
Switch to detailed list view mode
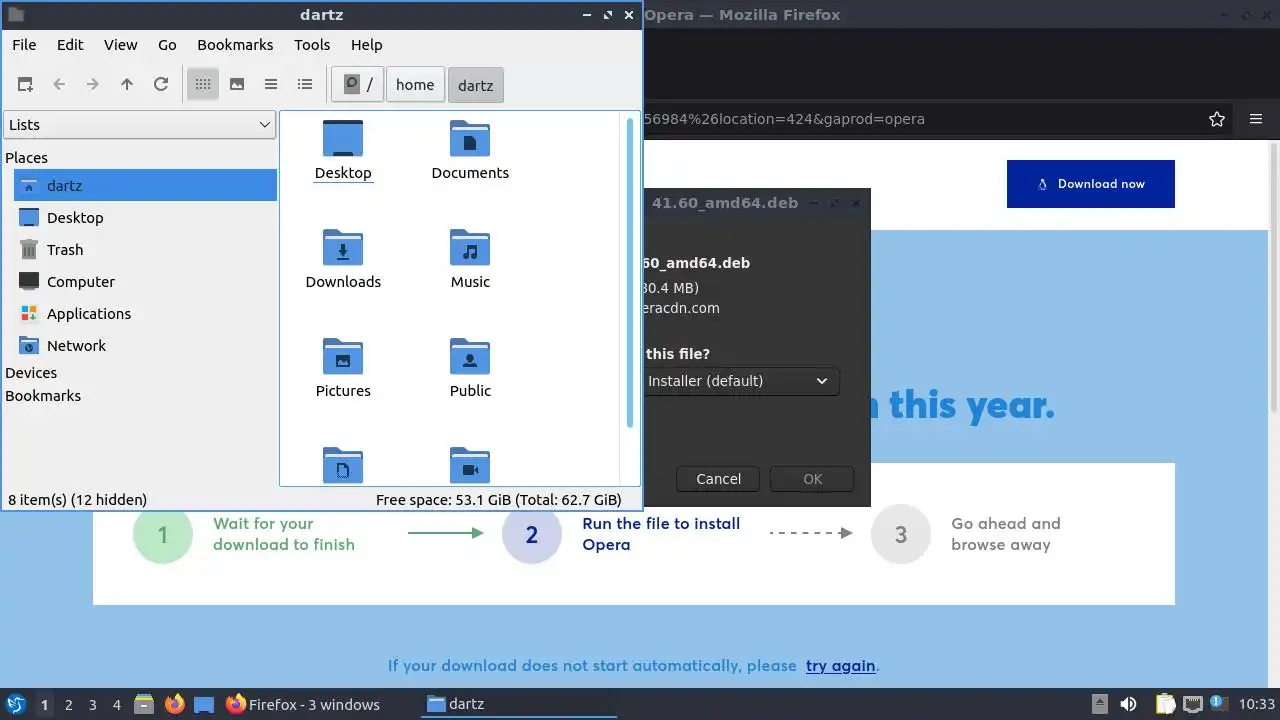click(305, 85)
